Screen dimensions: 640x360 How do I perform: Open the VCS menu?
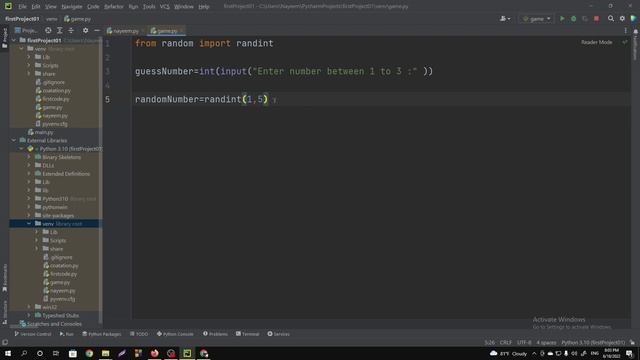[x=164, y=7]
